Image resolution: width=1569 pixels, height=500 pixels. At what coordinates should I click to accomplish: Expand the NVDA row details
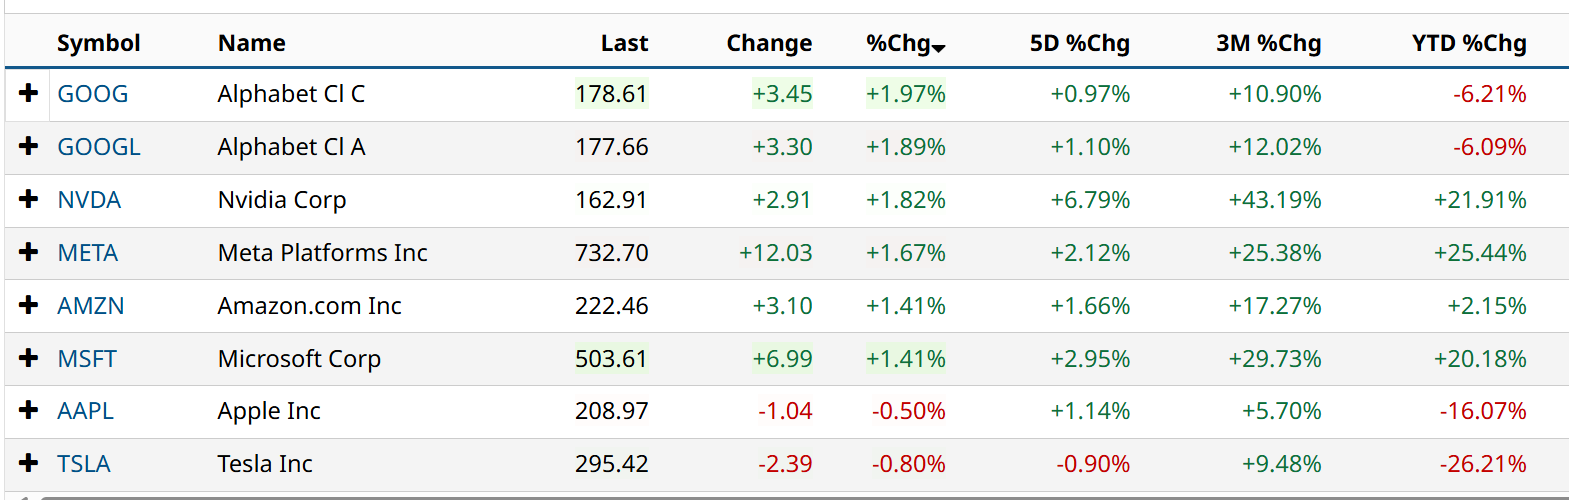[29, 199]
